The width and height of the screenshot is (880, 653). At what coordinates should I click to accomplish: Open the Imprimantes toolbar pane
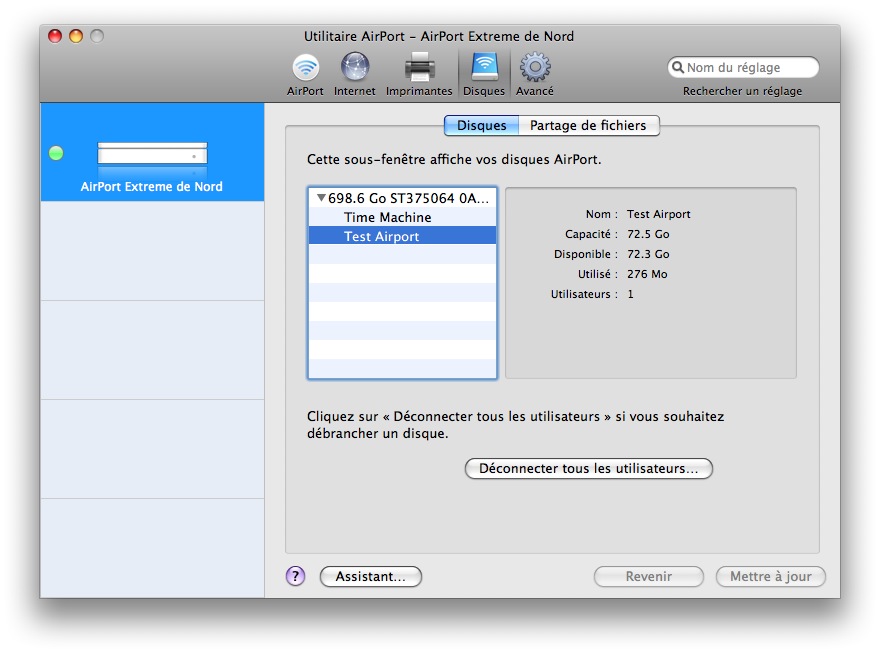[x=419, y=74]
